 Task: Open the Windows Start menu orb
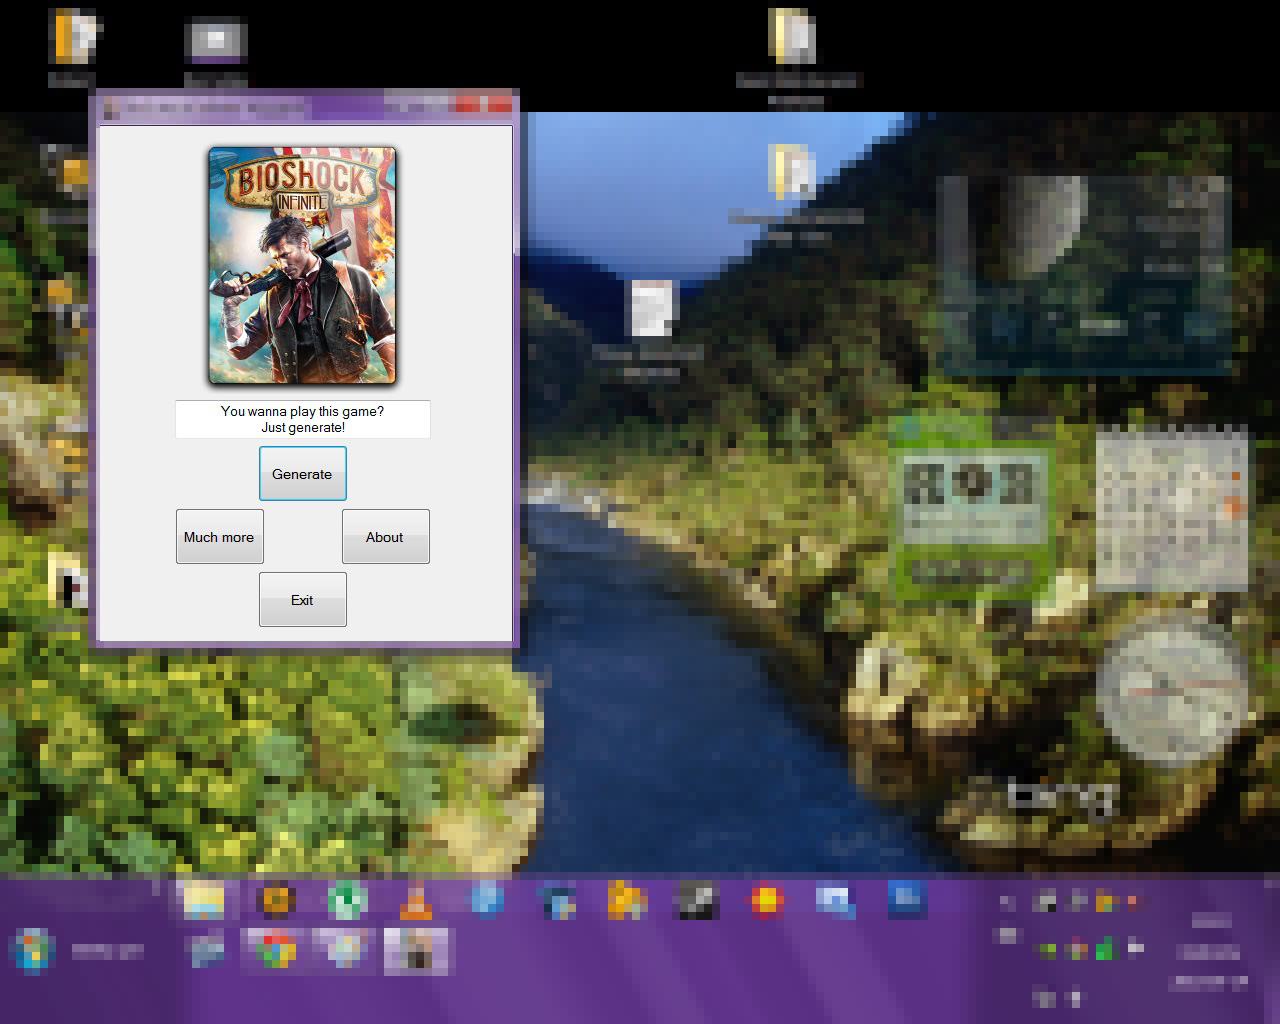pyautogui.click(x=33, y=950)
